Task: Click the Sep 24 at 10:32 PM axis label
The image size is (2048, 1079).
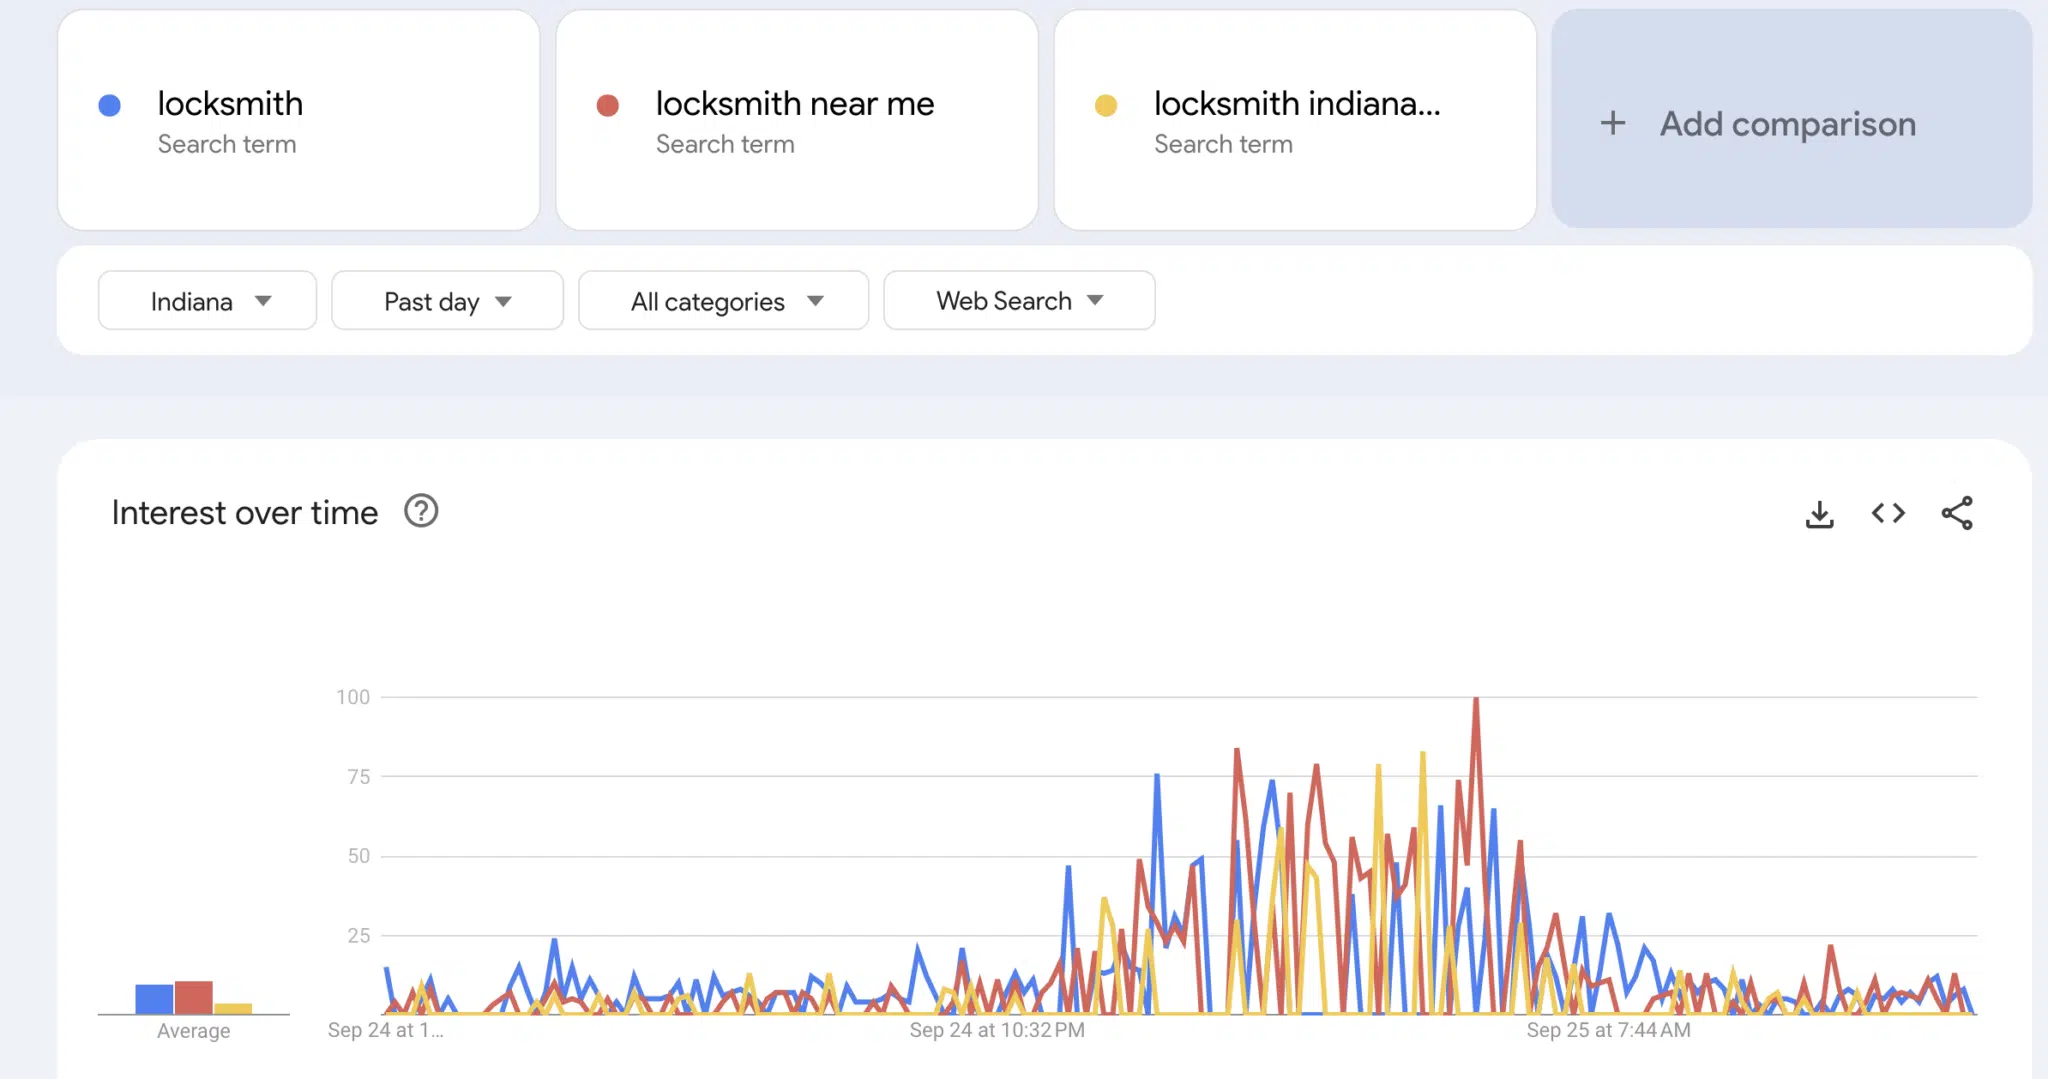Action: coord(996,1030)
